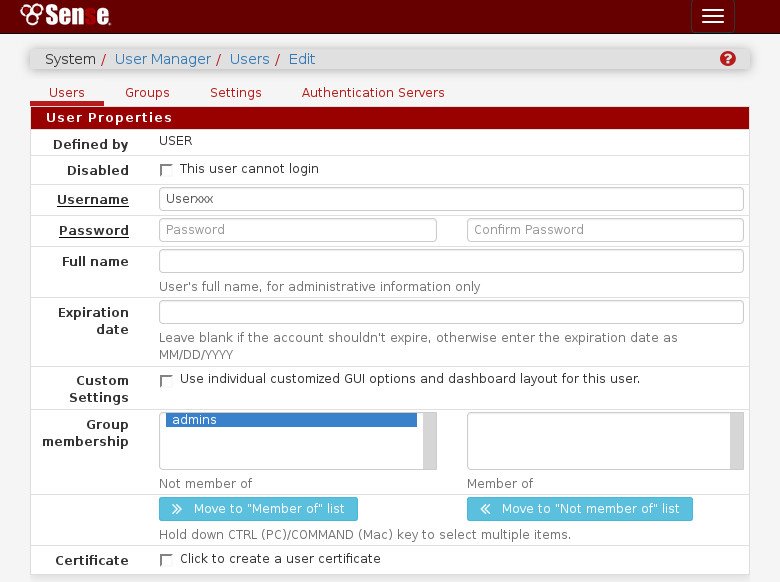Enable 'This user cannot login' checkbox

tap(166, 170)
